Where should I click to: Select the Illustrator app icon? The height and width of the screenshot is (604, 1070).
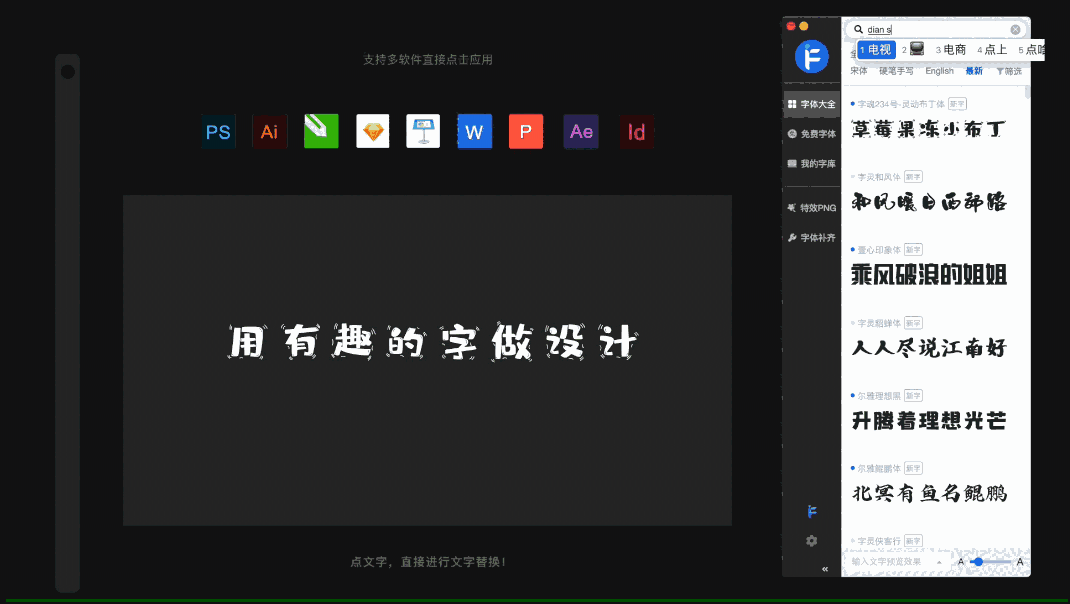coord(269,131)
